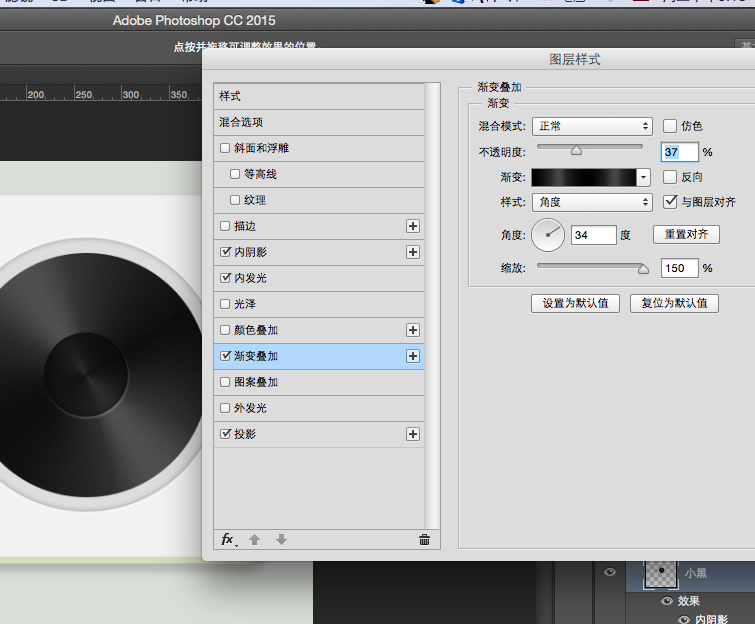
Task: Click the 小黑 layer thumbnail
Action: [661, 573]
